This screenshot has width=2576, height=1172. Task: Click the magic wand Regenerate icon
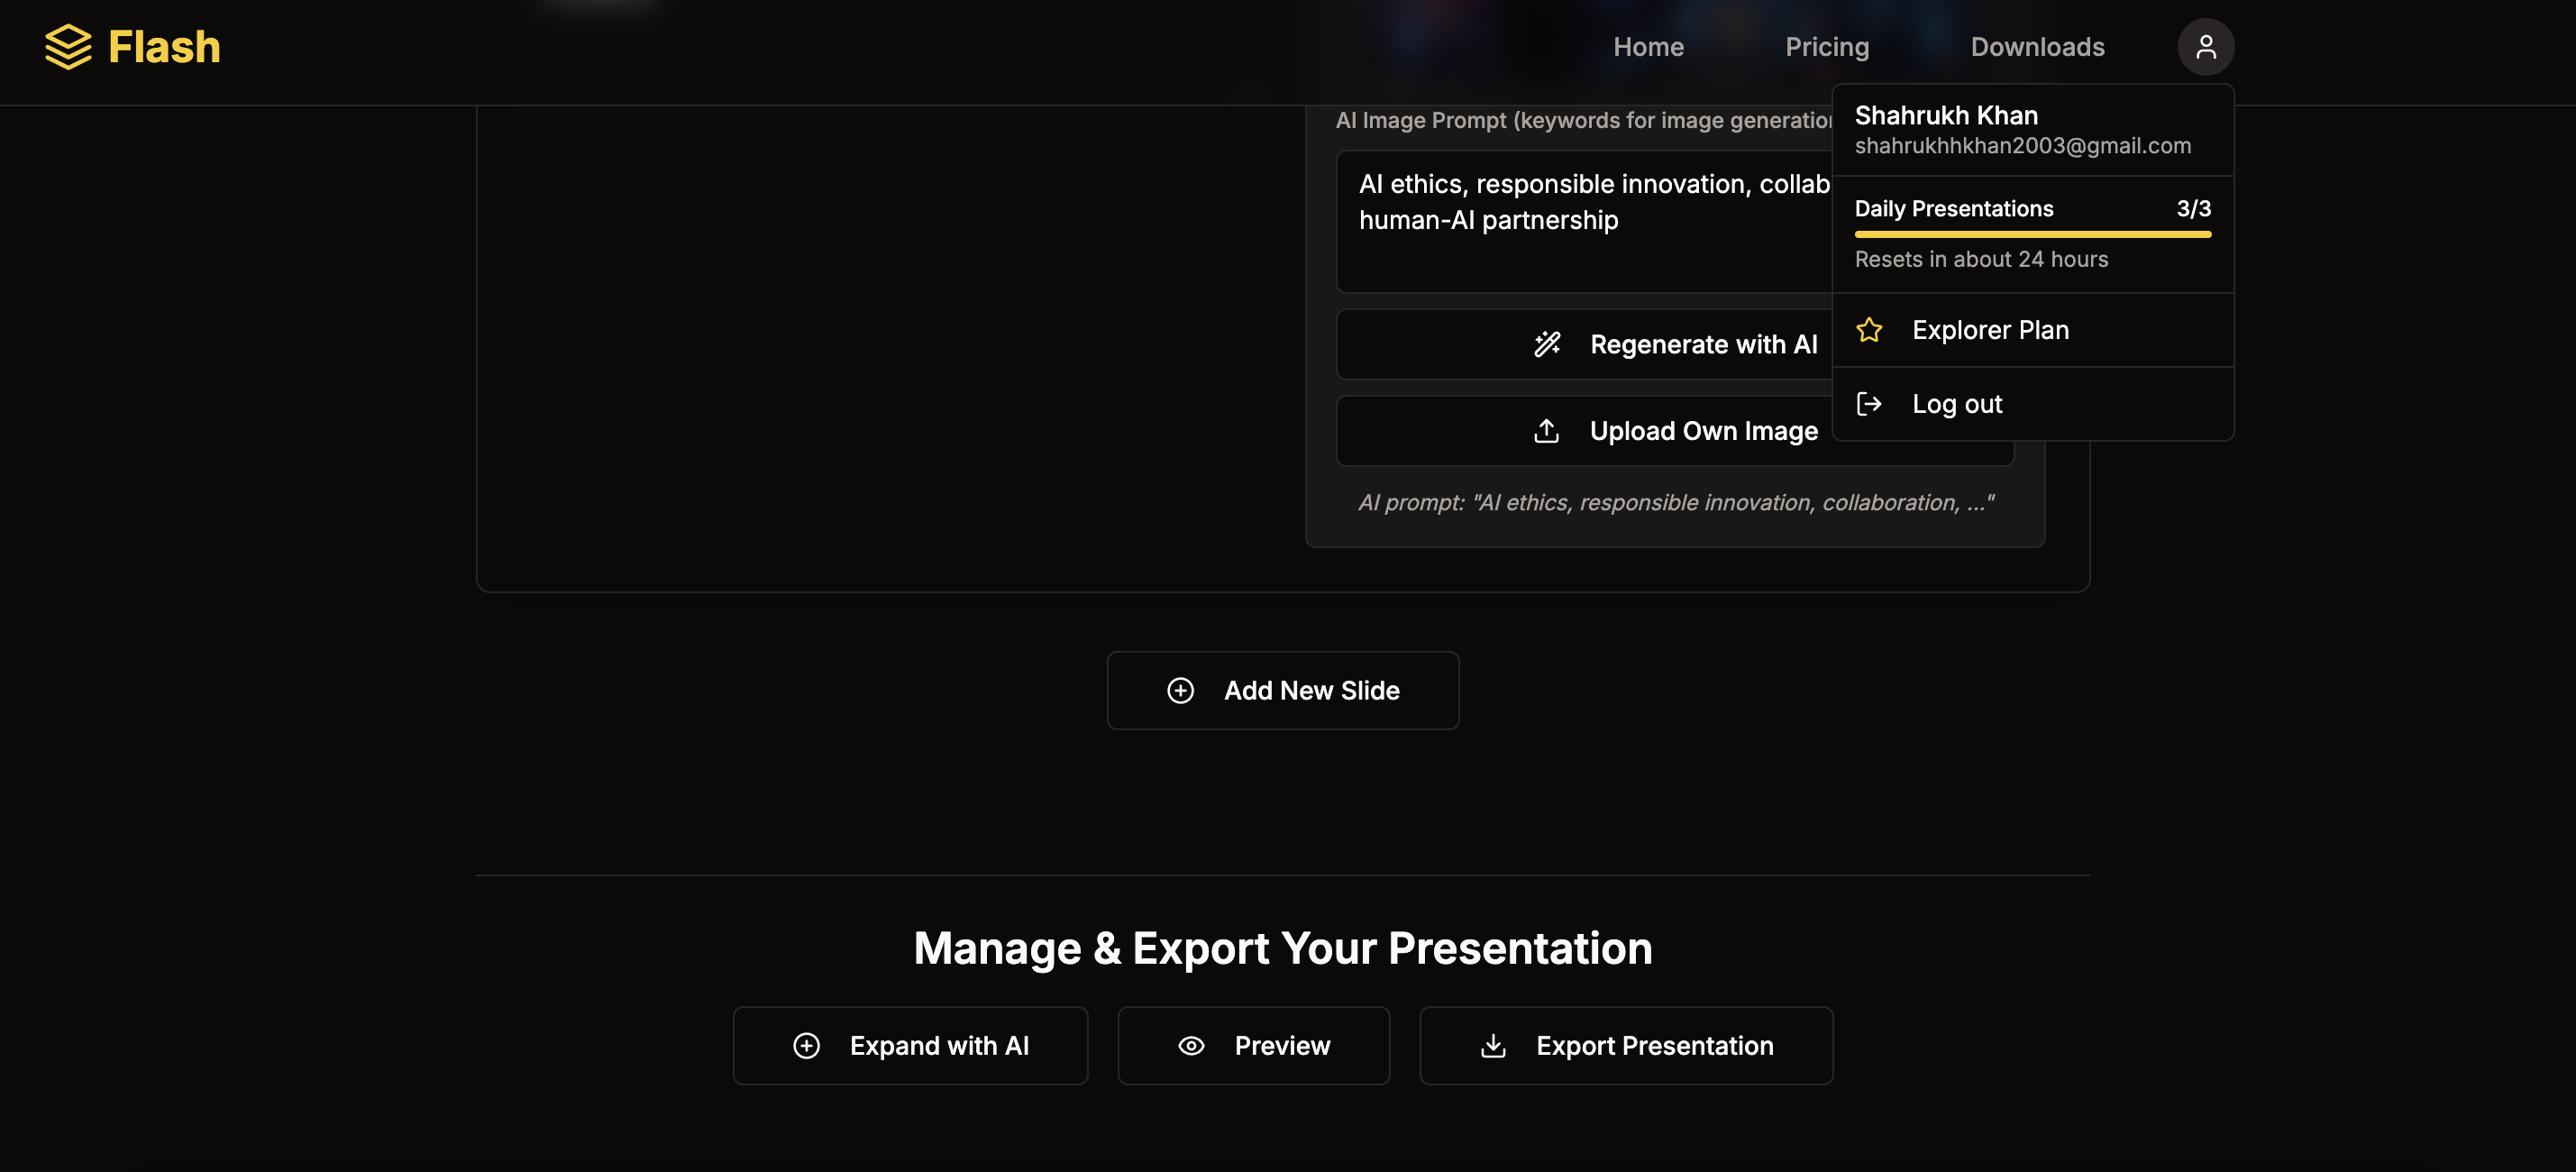(x=1547, y=344)
